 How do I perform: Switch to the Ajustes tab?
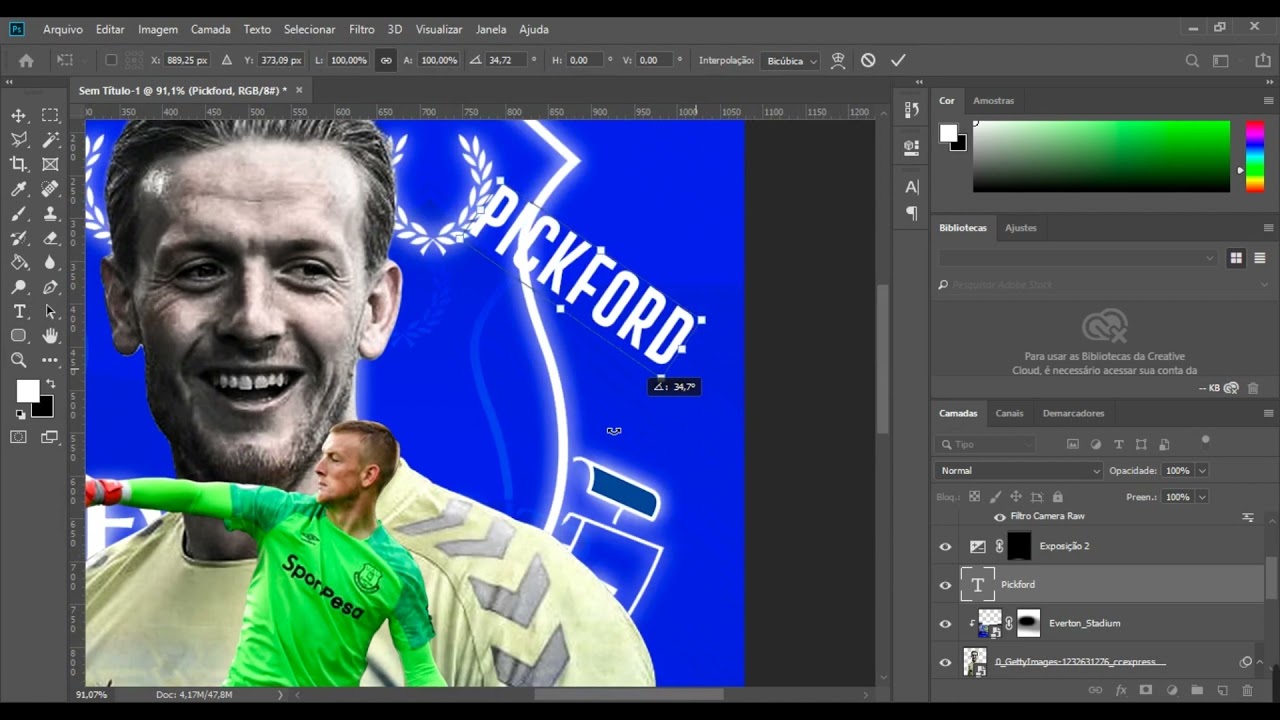[x=1021, y=228]
